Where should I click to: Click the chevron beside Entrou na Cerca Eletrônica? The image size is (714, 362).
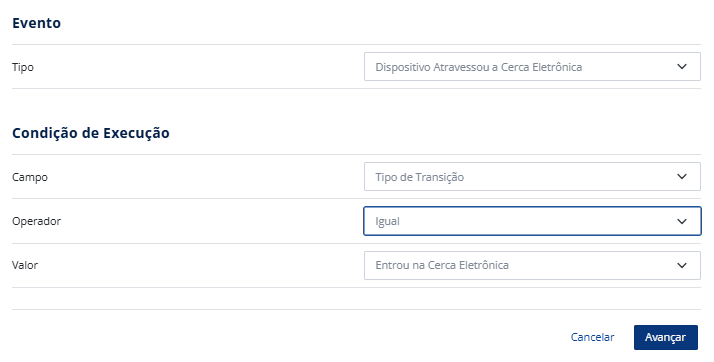point(682,265)
